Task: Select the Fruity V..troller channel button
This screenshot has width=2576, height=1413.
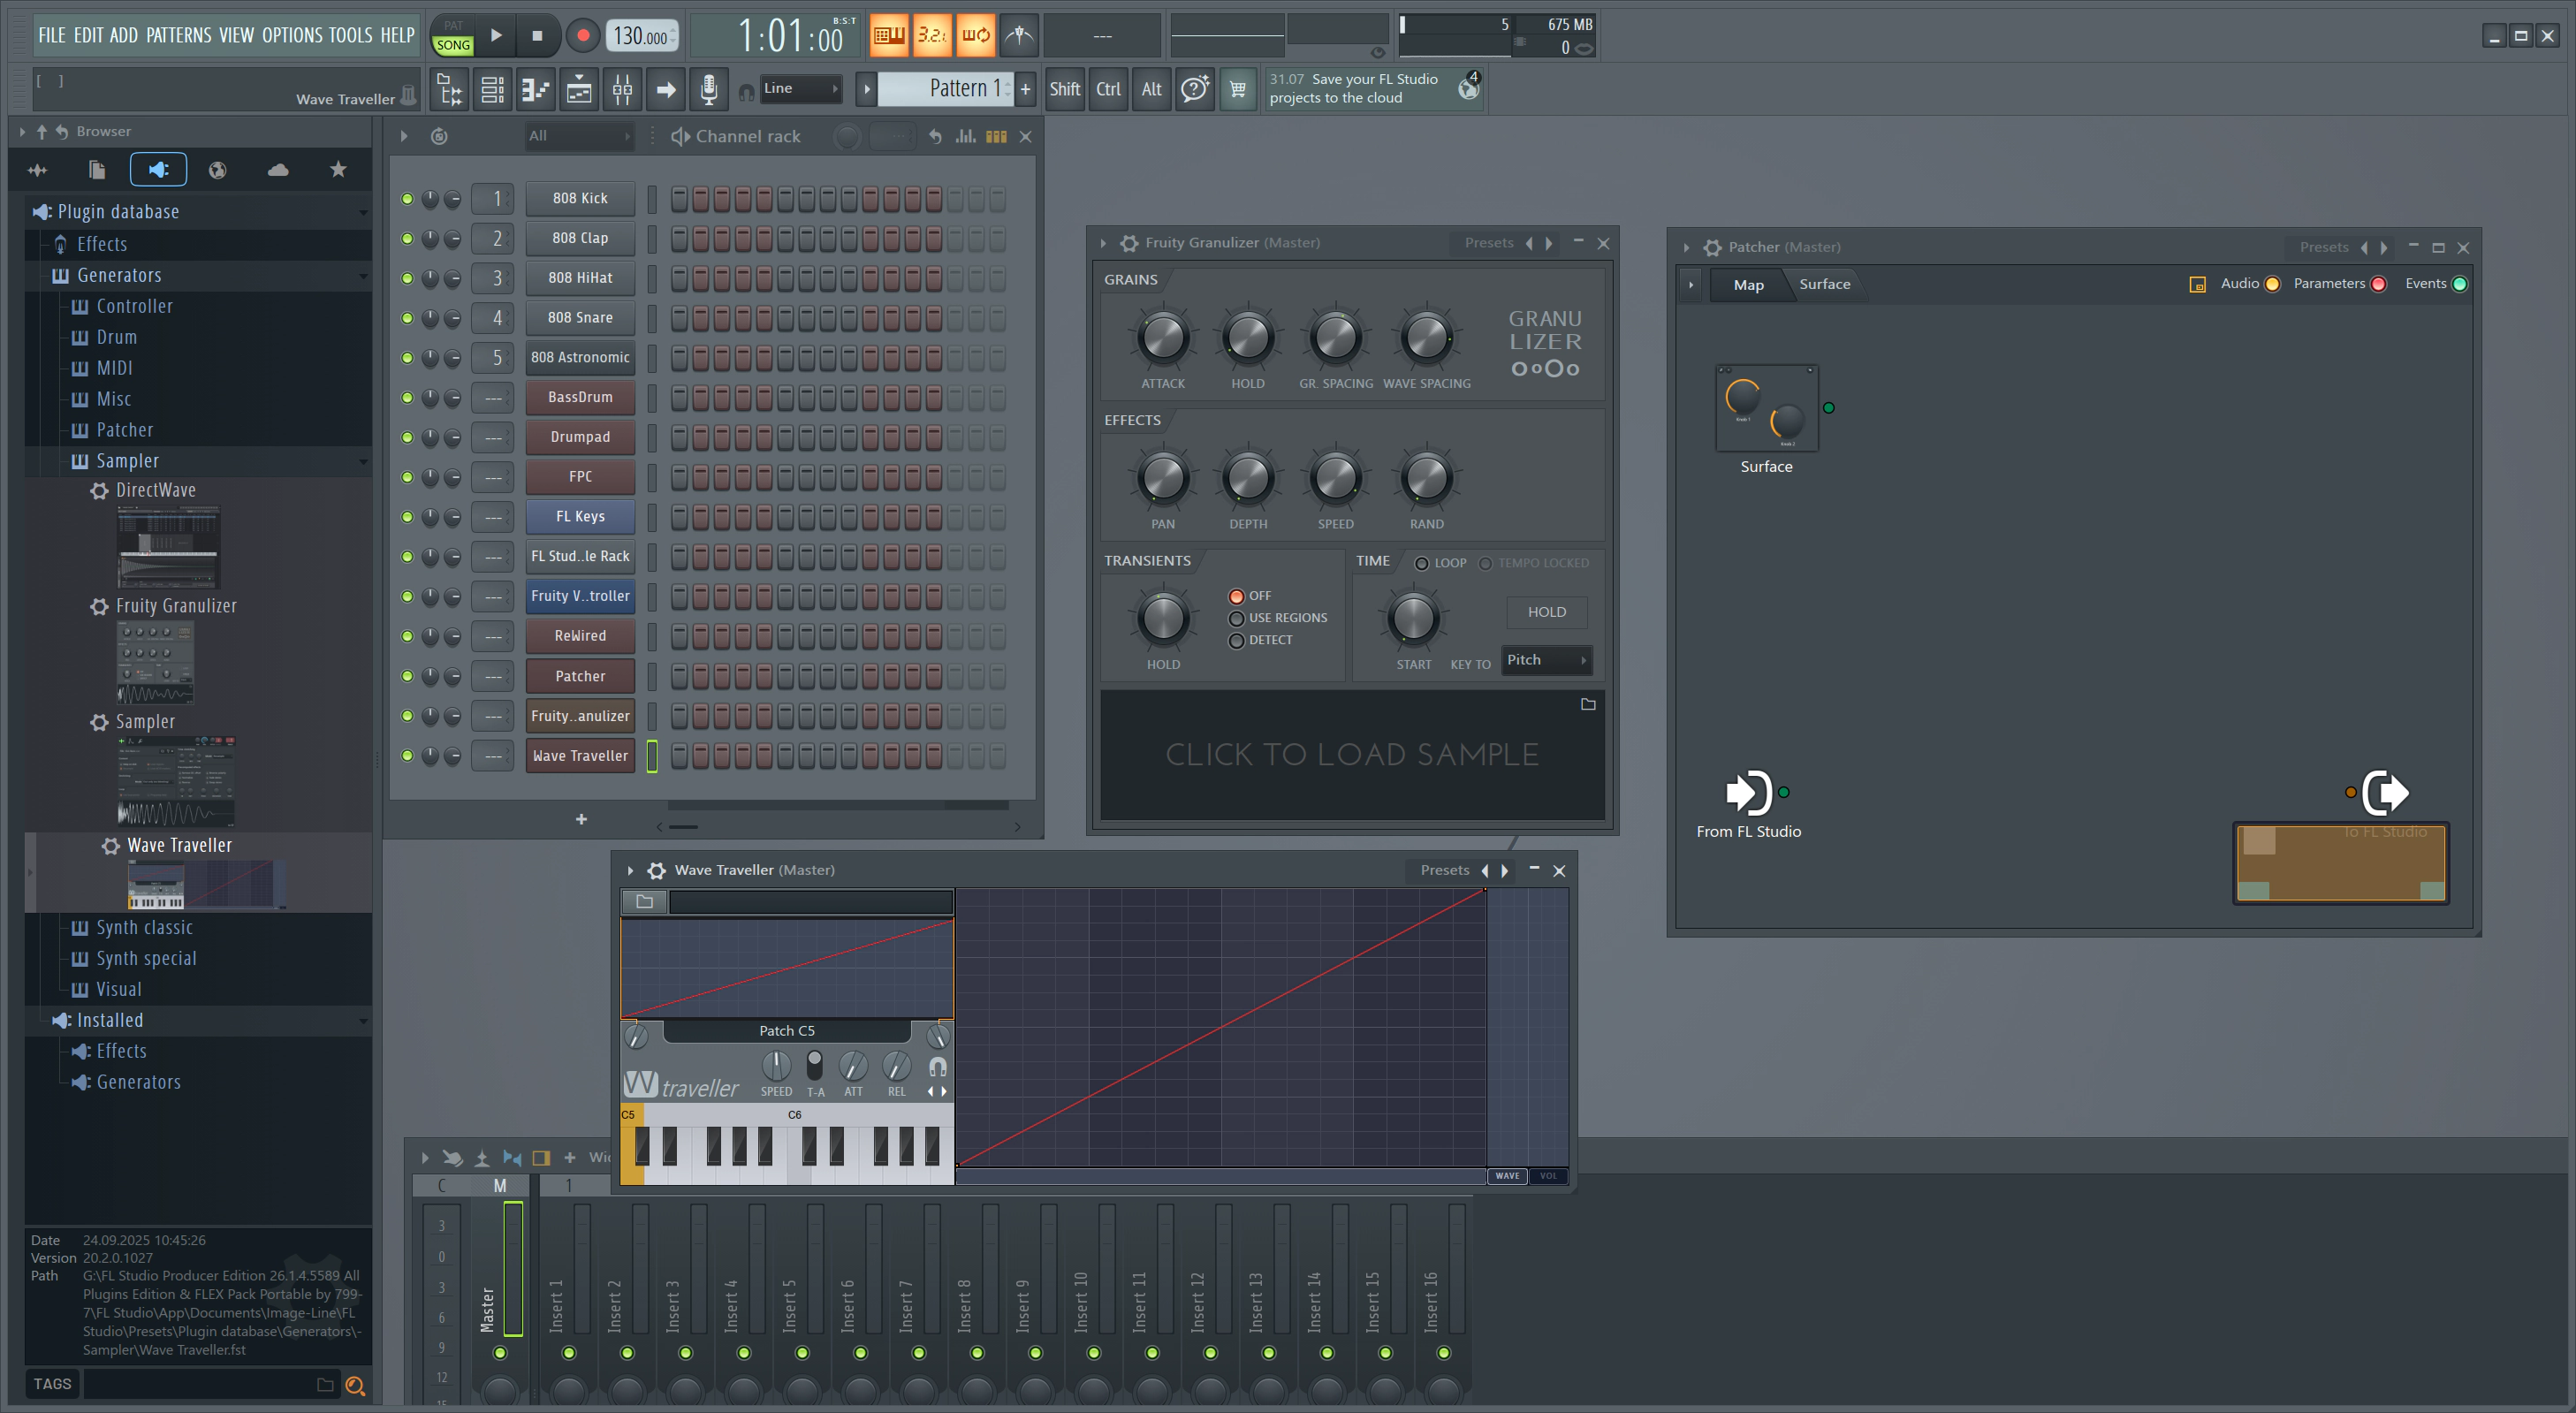Action: pyautogui.click(x=580, y=596)
